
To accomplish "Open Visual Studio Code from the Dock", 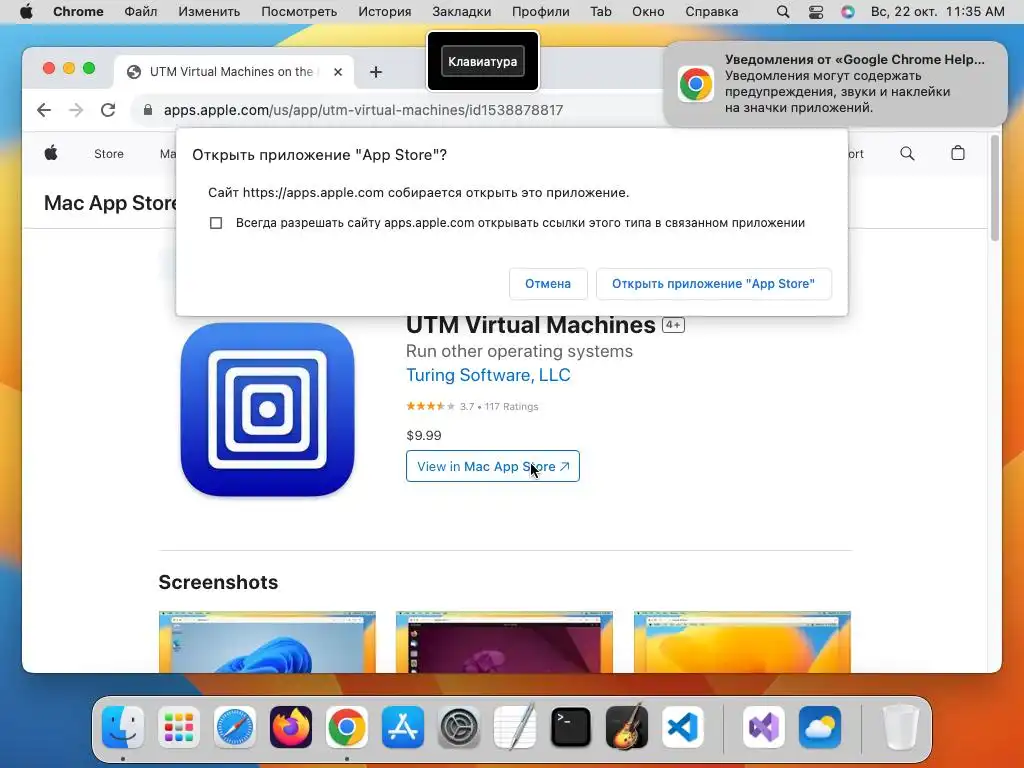I will (683, 727).
